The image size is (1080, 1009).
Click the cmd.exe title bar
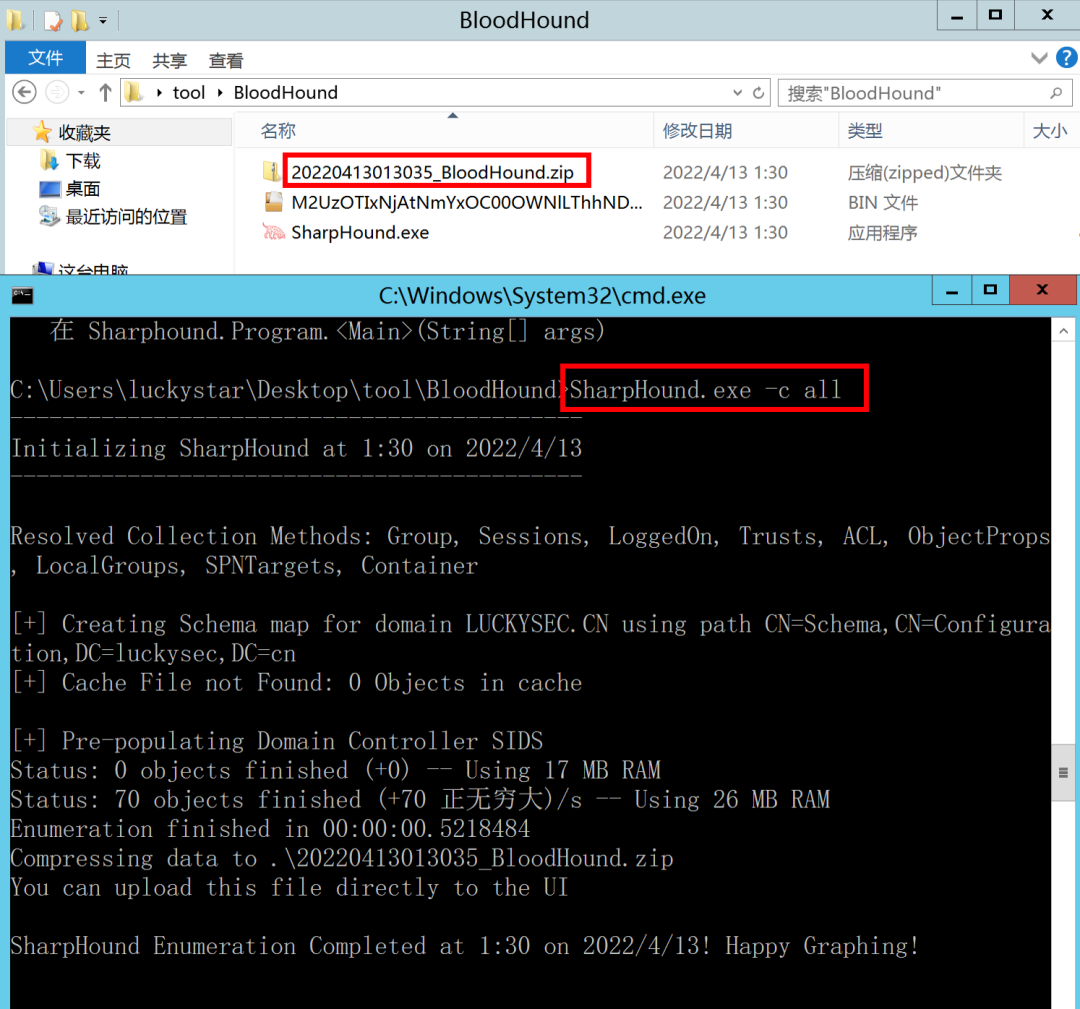coord(541,295)
